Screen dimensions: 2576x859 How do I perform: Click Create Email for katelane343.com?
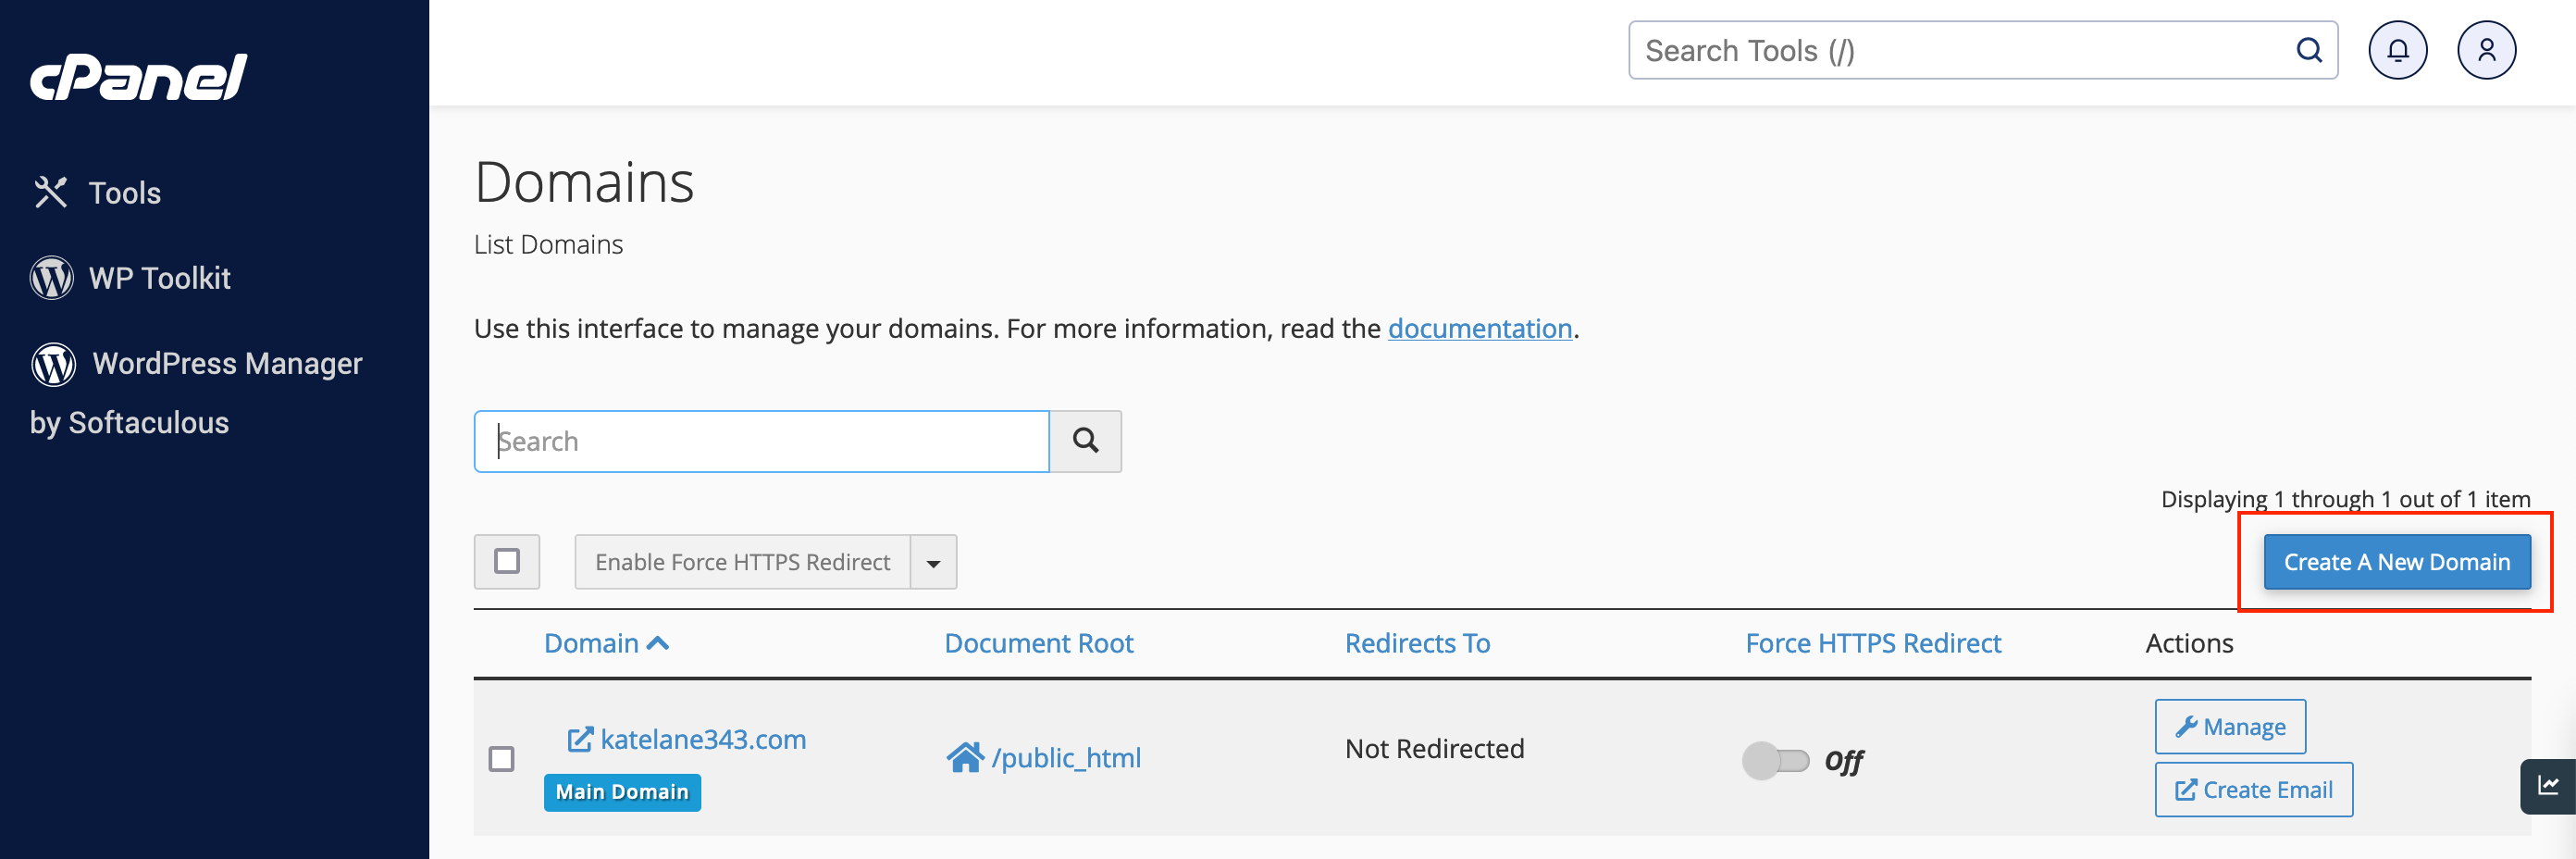(2253, 789)
